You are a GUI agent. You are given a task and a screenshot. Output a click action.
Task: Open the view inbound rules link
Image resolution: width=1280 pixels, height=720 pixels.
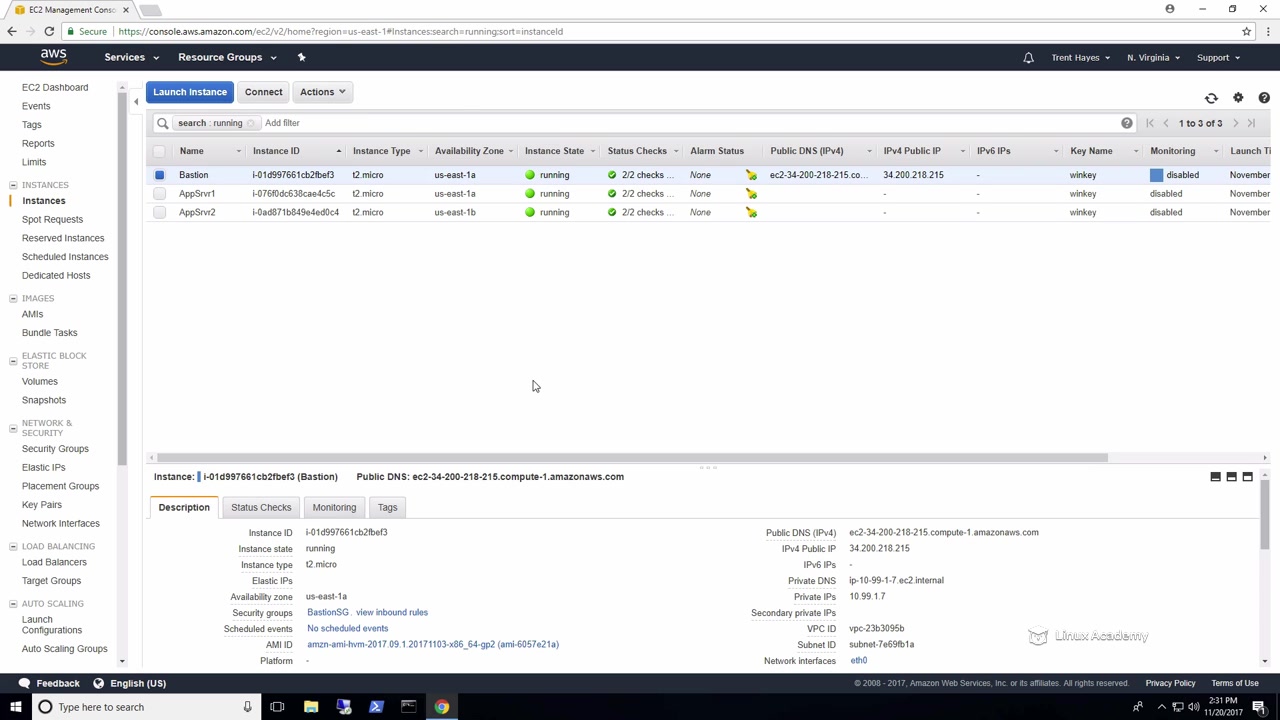click(391, 612)
